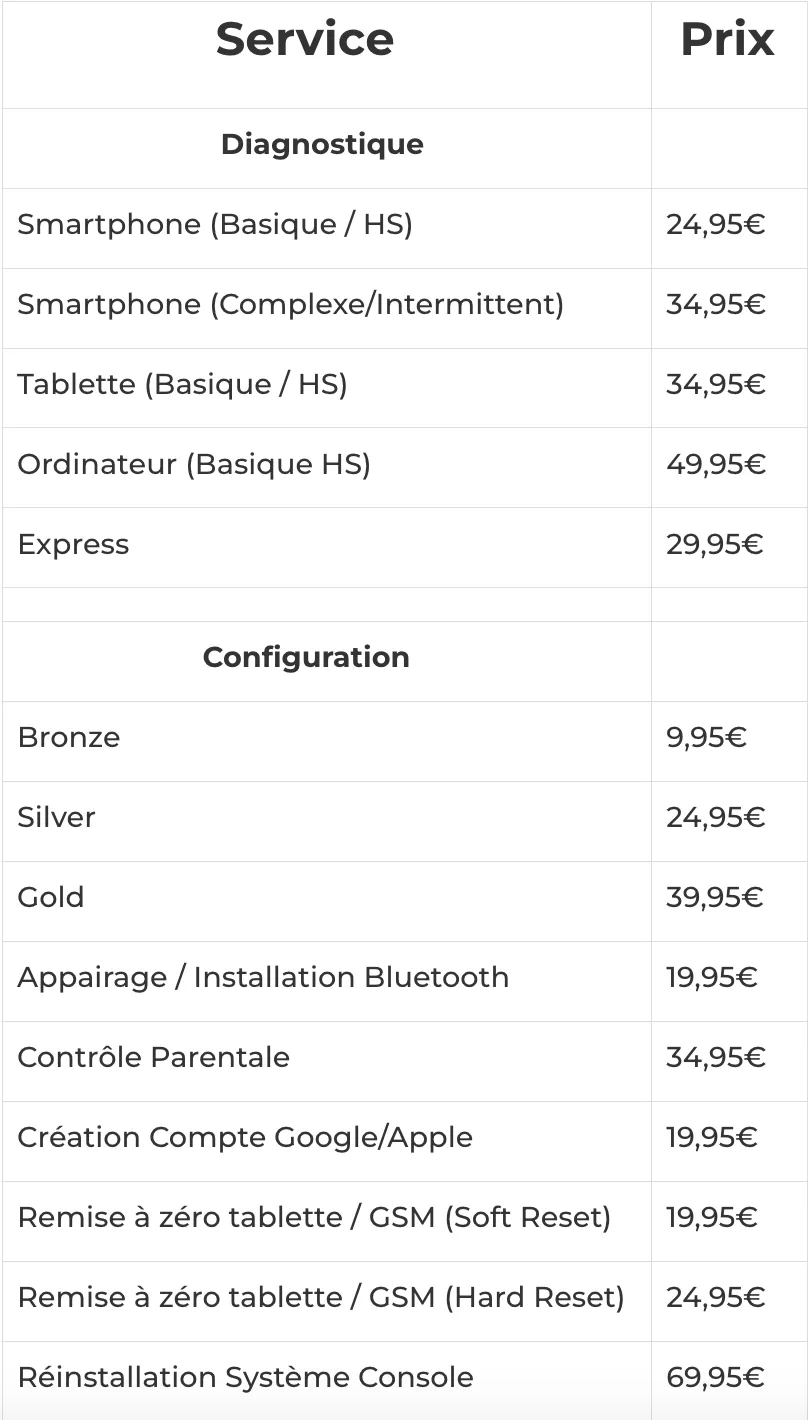The width and height of the screenshot is (808, 1420).
Task: Select the Configuration section heading
Action: pyautogui.click(x=306, y=657)
